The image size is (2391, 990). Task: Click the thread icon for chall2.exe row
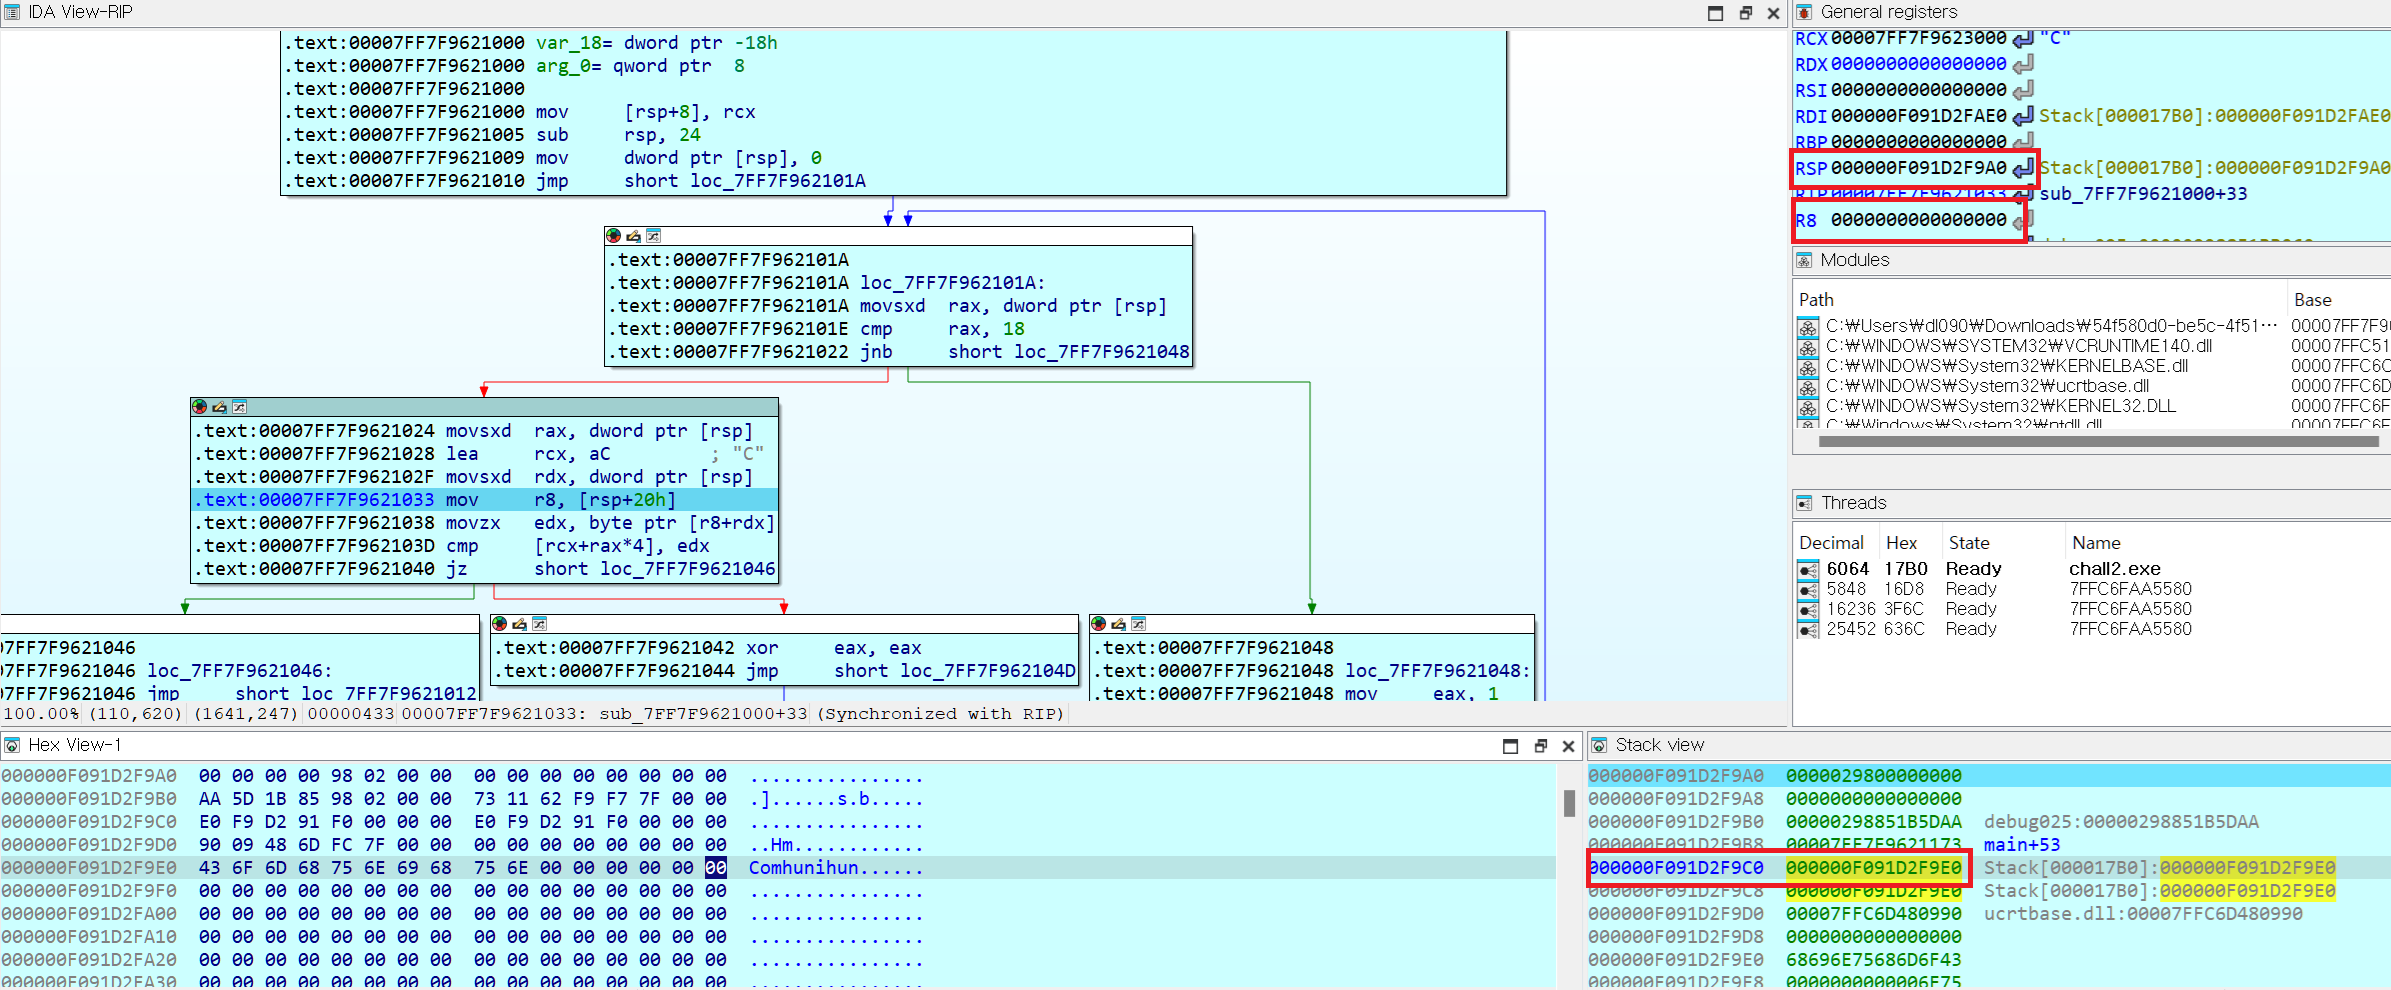pyautogui.click(x=1808, y=570)
